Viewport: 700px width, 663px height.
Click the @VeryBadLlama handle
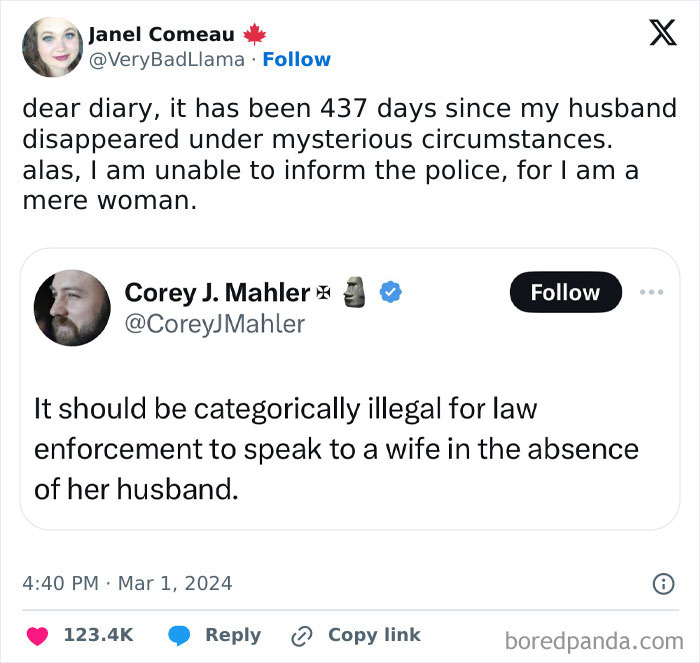[x=167, y=59]
